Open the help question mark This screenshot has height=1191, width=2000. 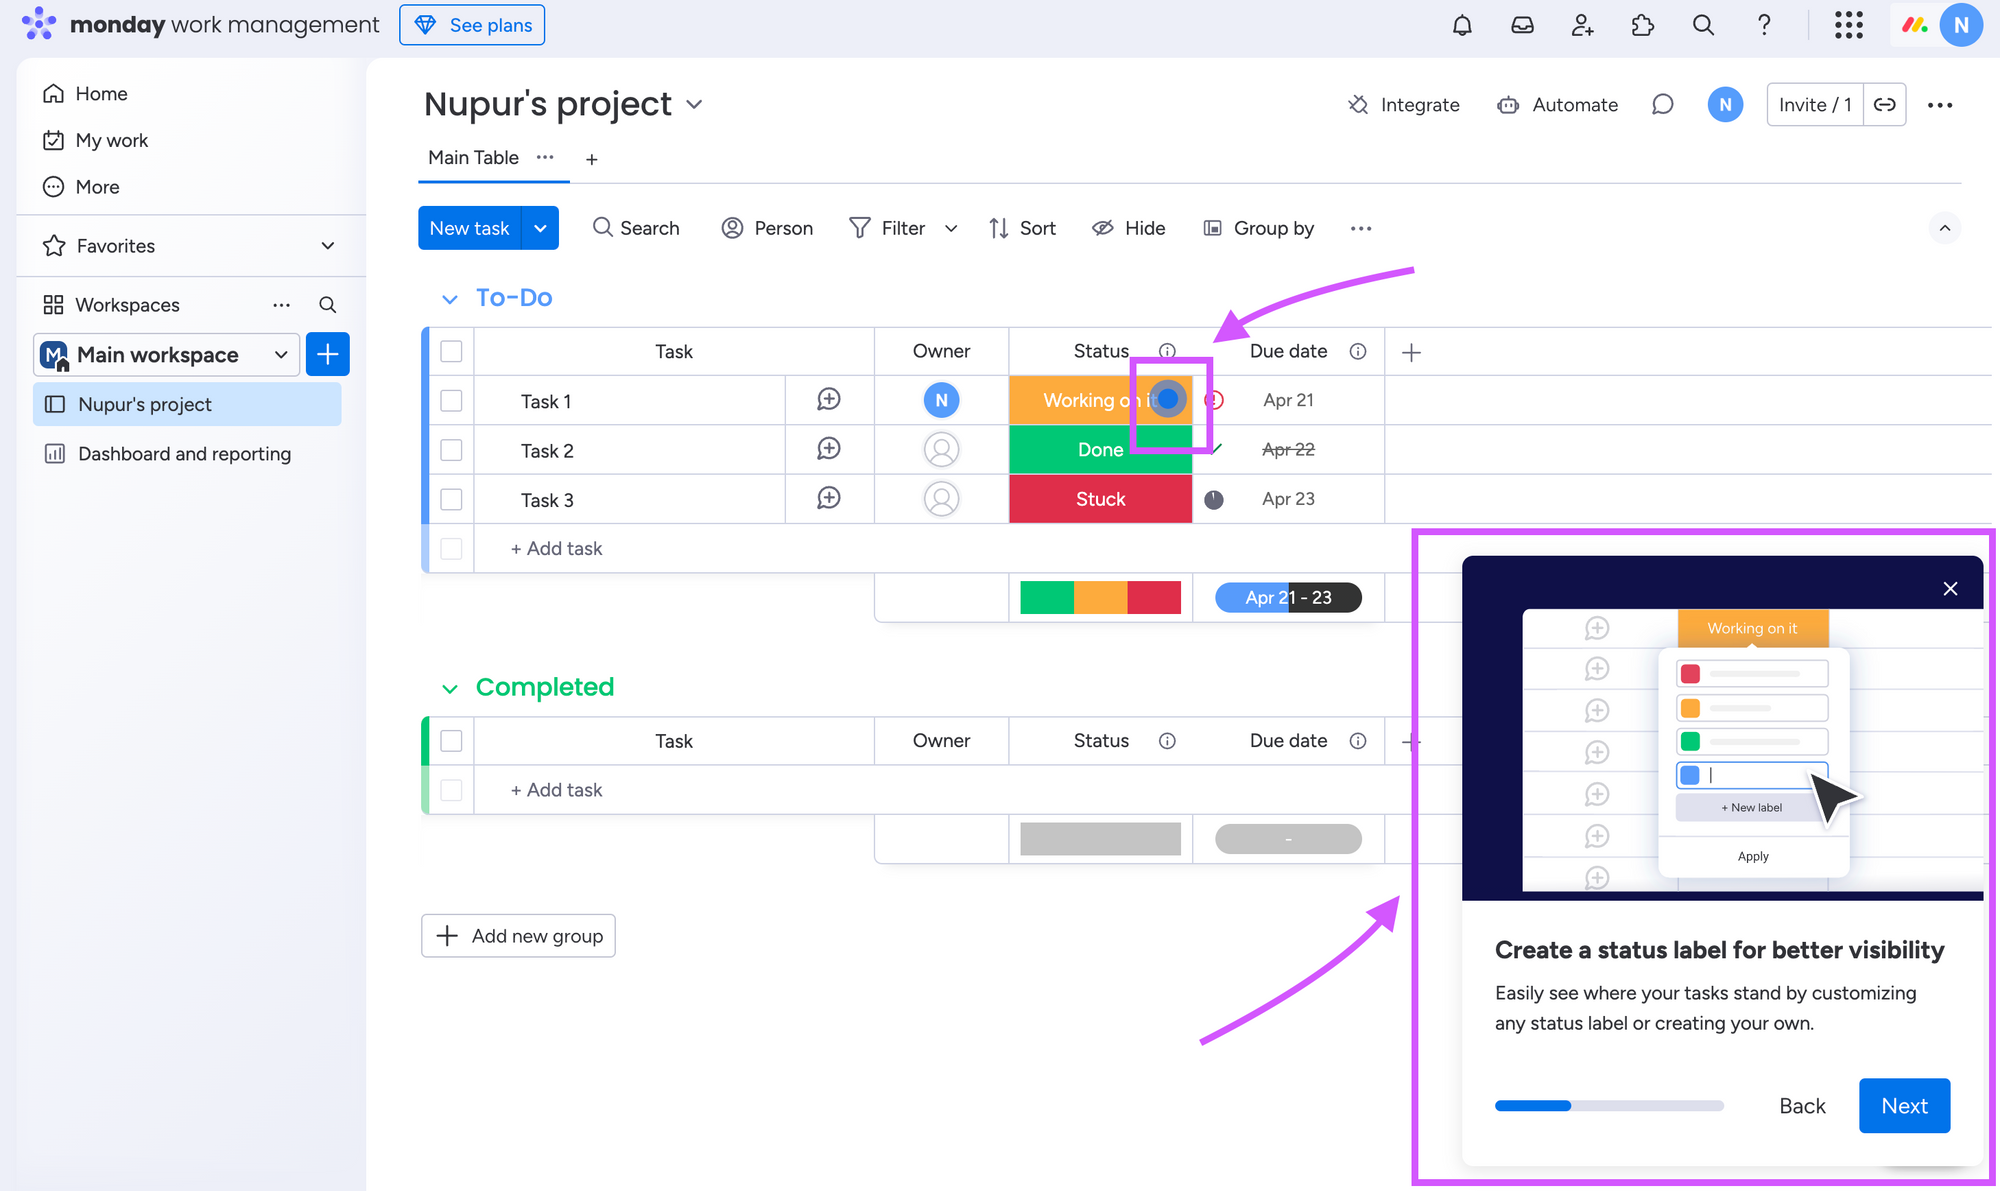(x=1764, y=25)
